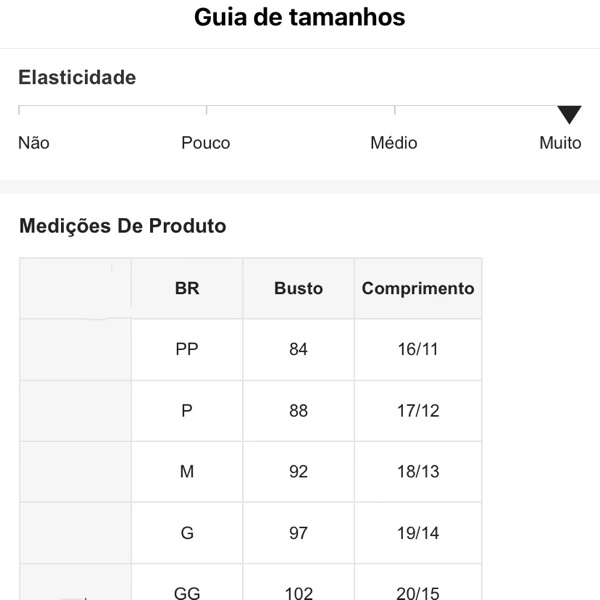Screen dimensions: 600x600
Task: Select the 'Pouco' elasticity label
Action: tap(205, 143)
